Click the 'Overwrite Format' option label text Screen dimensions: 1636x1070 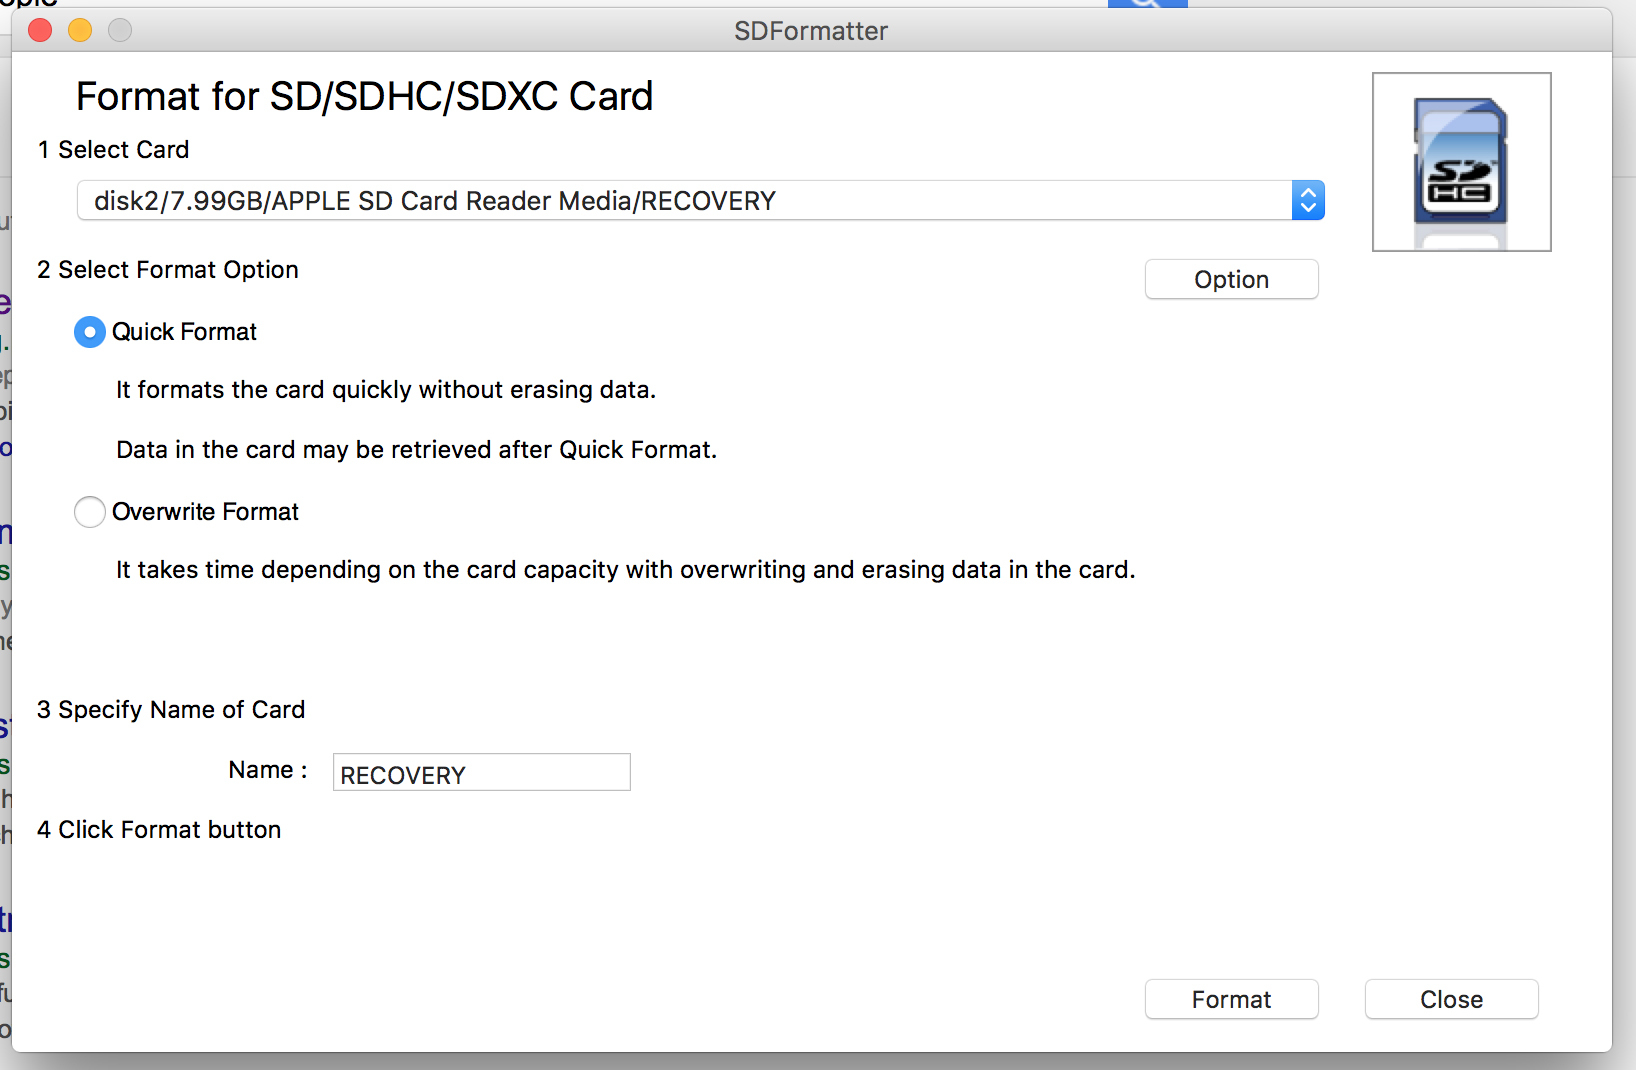[205, 512]
